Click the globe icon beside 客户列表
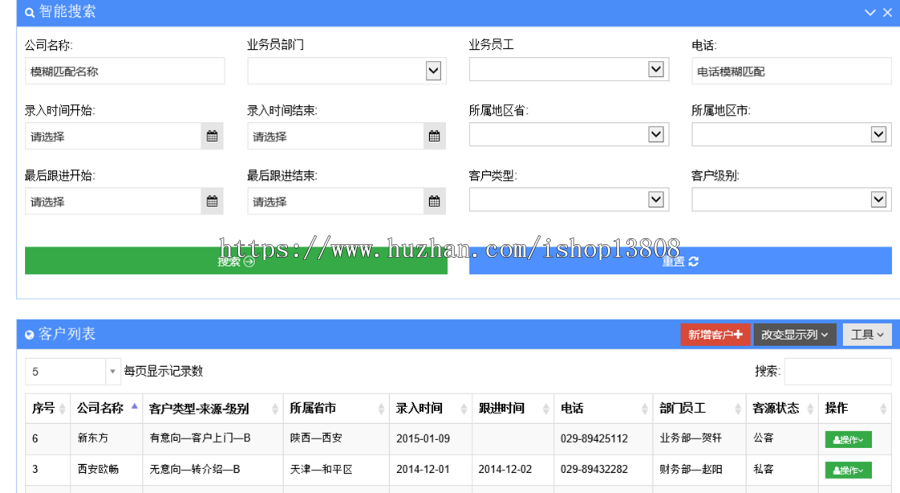 29,335
